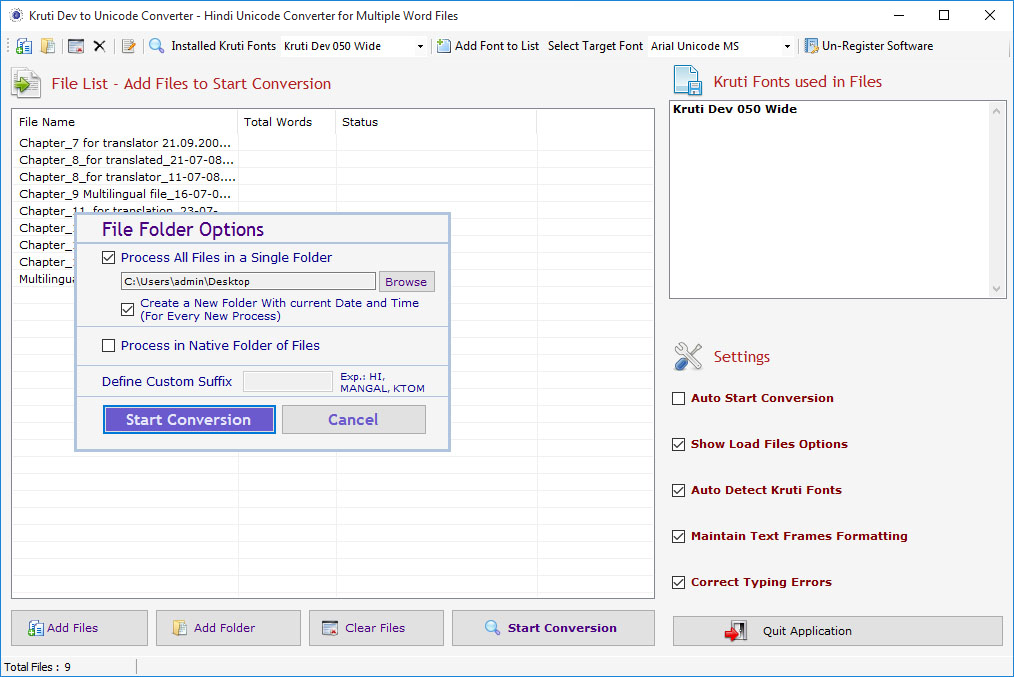1014x677 pixels.
Task: Click the Define Custom Suffix input field
Action: pos(288,381)
